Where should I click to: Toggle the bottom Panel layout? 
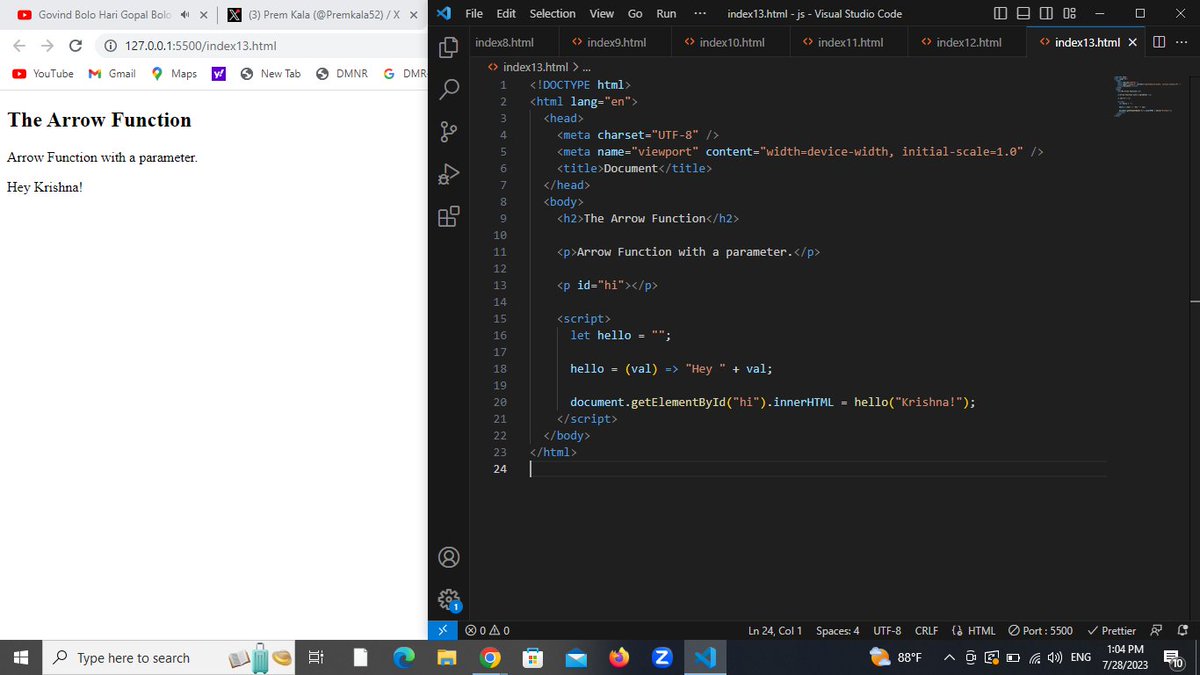tap(1025, 14)
